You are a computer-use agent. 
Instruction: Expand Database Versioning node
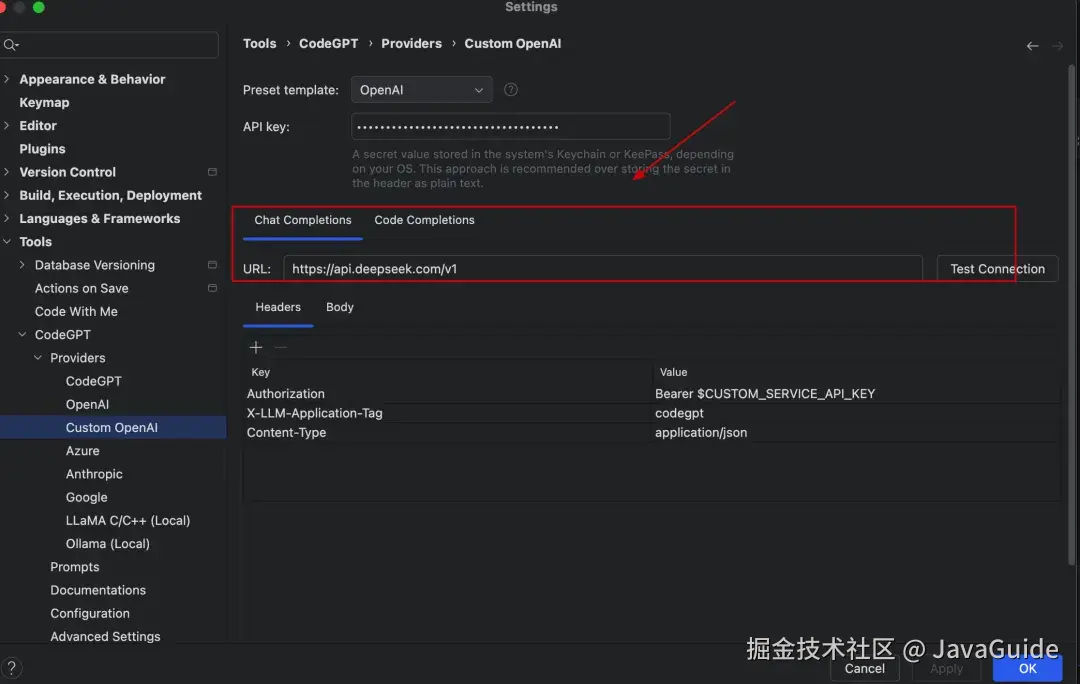[x=22, y=265]
